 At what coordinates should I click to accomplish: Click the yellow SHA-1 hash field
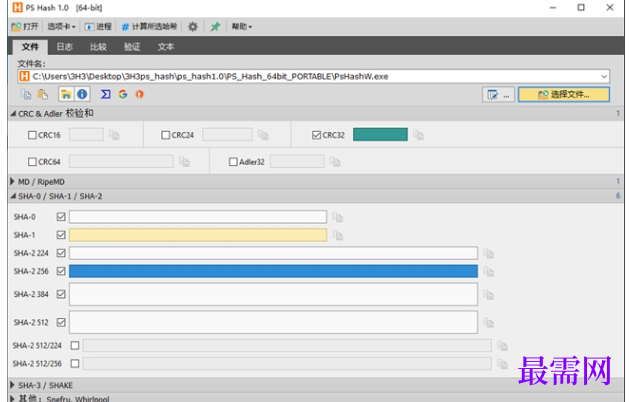coord(198,235)
